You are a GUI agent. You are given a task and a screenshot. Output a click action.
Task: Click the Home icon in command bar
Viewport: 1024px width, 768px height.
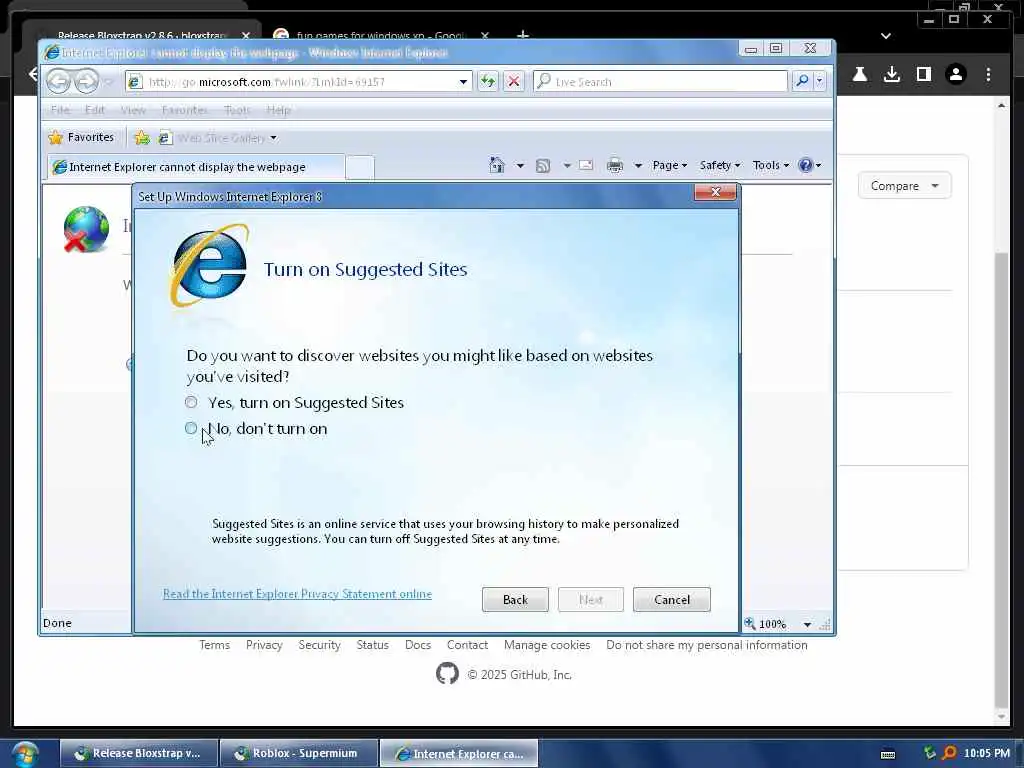click(497, 165)
